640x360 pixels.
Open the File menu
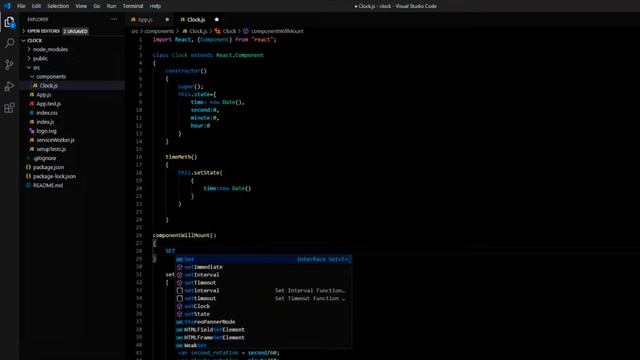click(x=21, y=6)
